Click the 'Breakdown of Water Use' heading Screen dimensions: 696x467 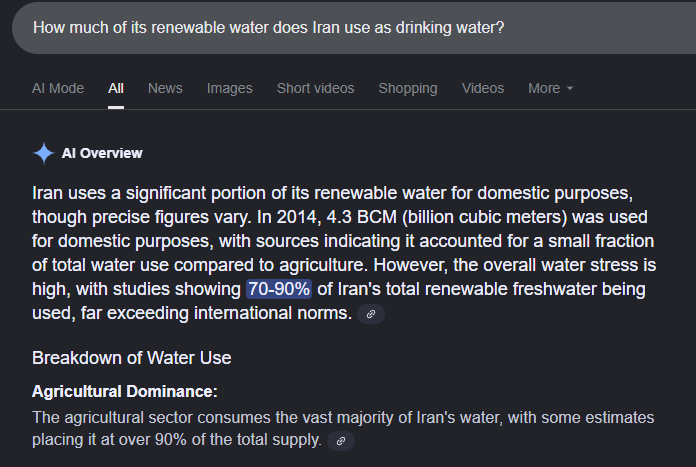(x=131, y=358)
